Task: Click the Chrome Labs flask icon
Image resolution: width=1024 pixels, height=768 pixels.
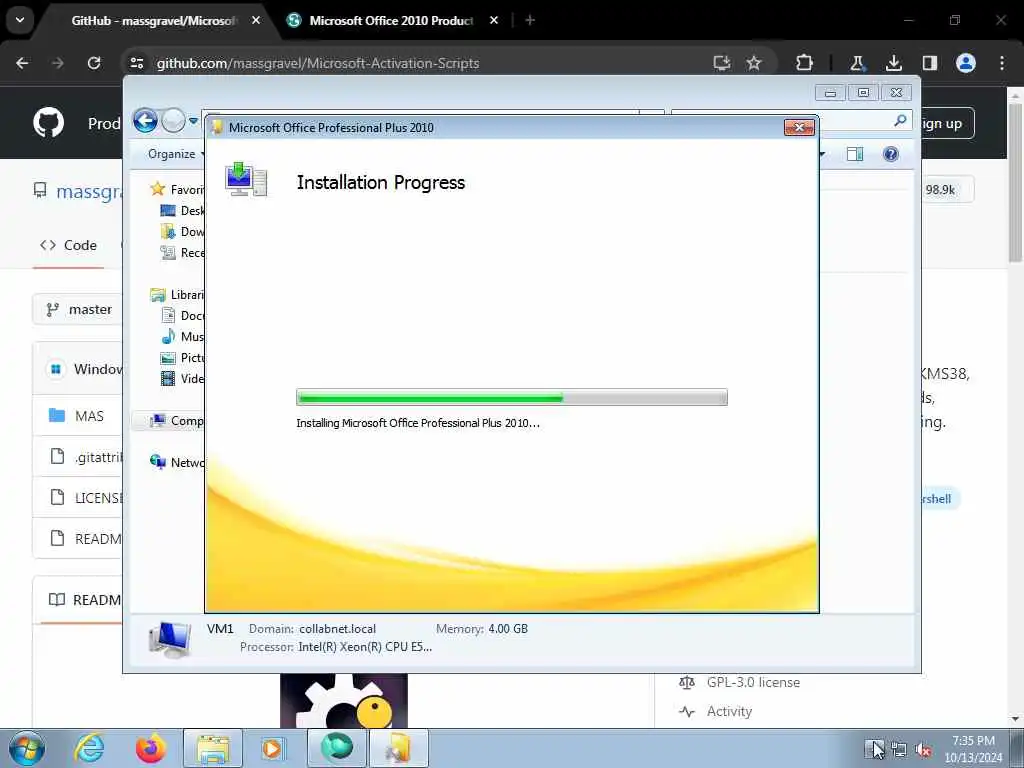Action: (857, 63)
